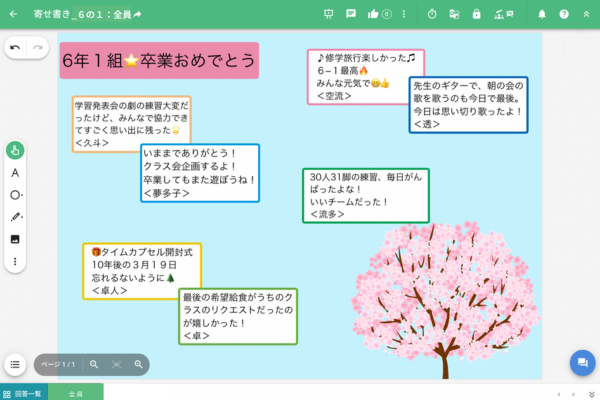This screenshot has width=600, height=400.
Task: Go to previous tab with left arrow
Action: pos(559,394)
